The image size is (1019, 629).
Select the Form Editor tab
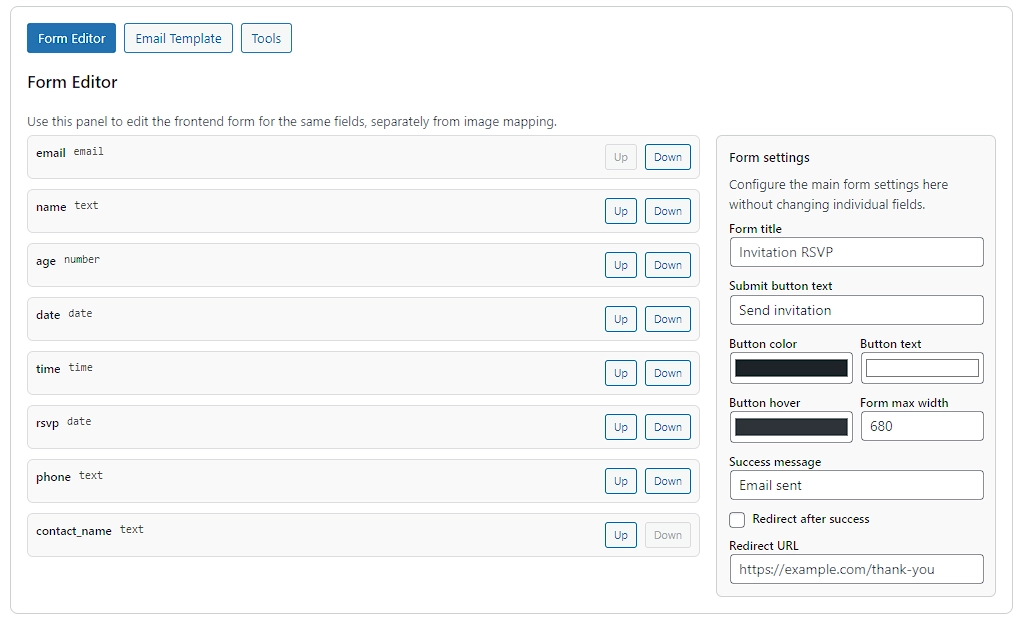[x=71, y=39]
